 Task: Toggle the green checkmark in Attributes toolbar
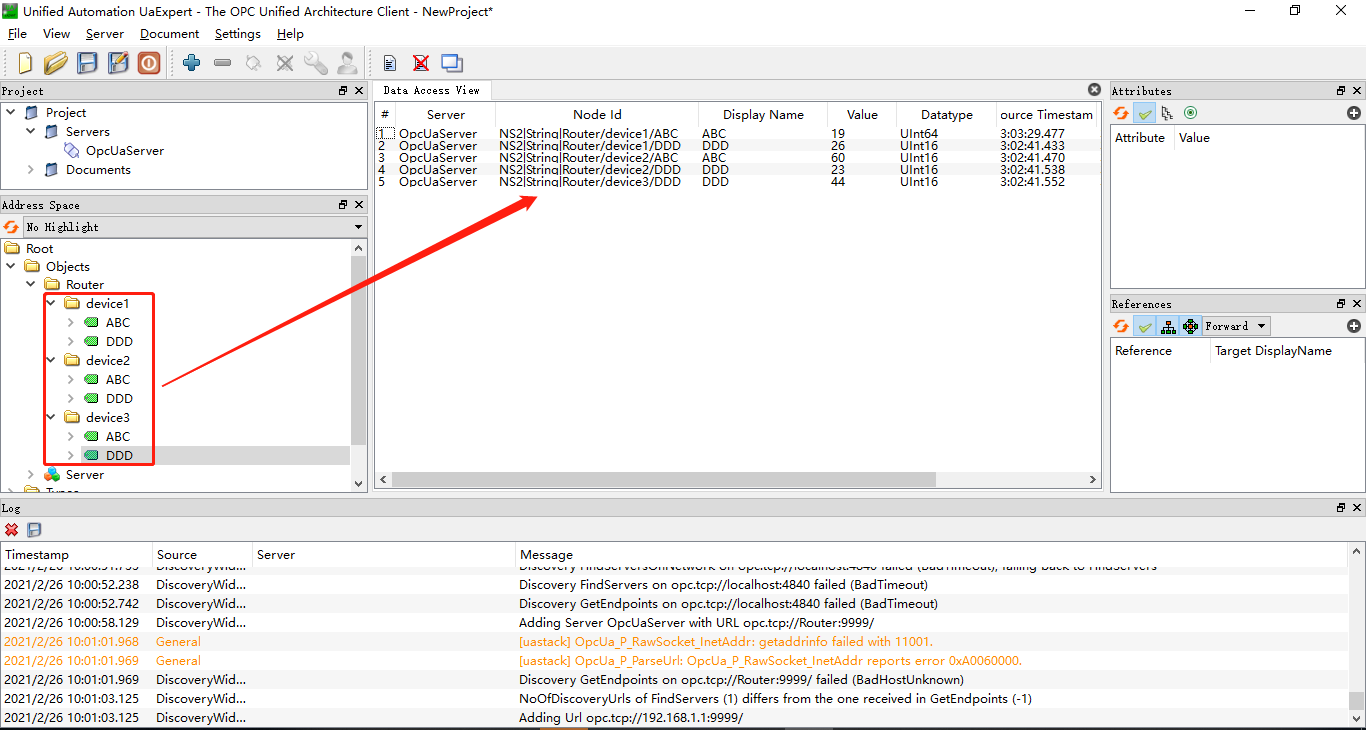(x=1144, y=113)
